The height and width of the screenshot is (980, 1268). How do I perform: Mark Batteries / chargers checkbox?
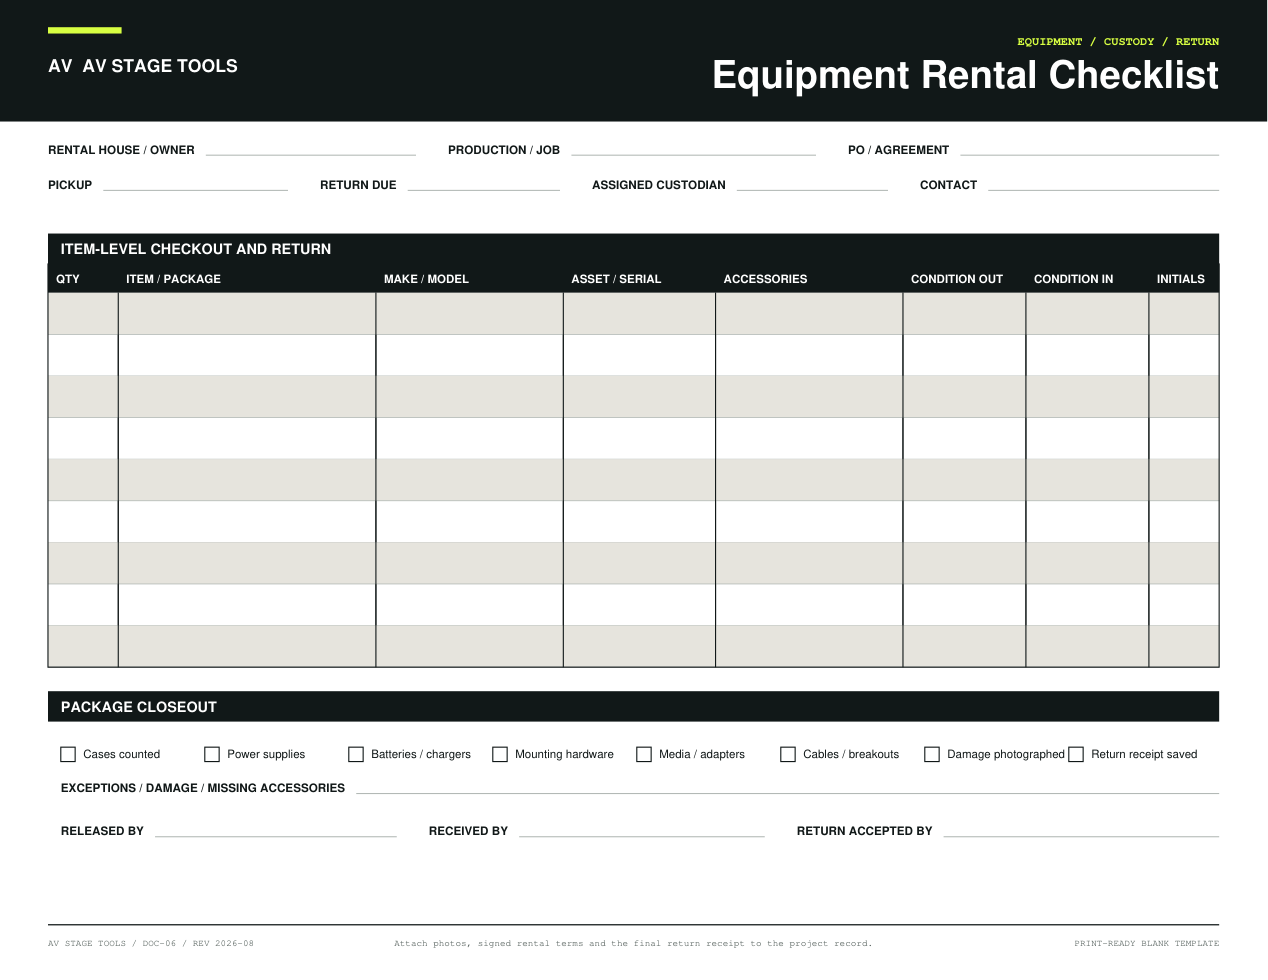pyautogui.click(x=356, y=754)
